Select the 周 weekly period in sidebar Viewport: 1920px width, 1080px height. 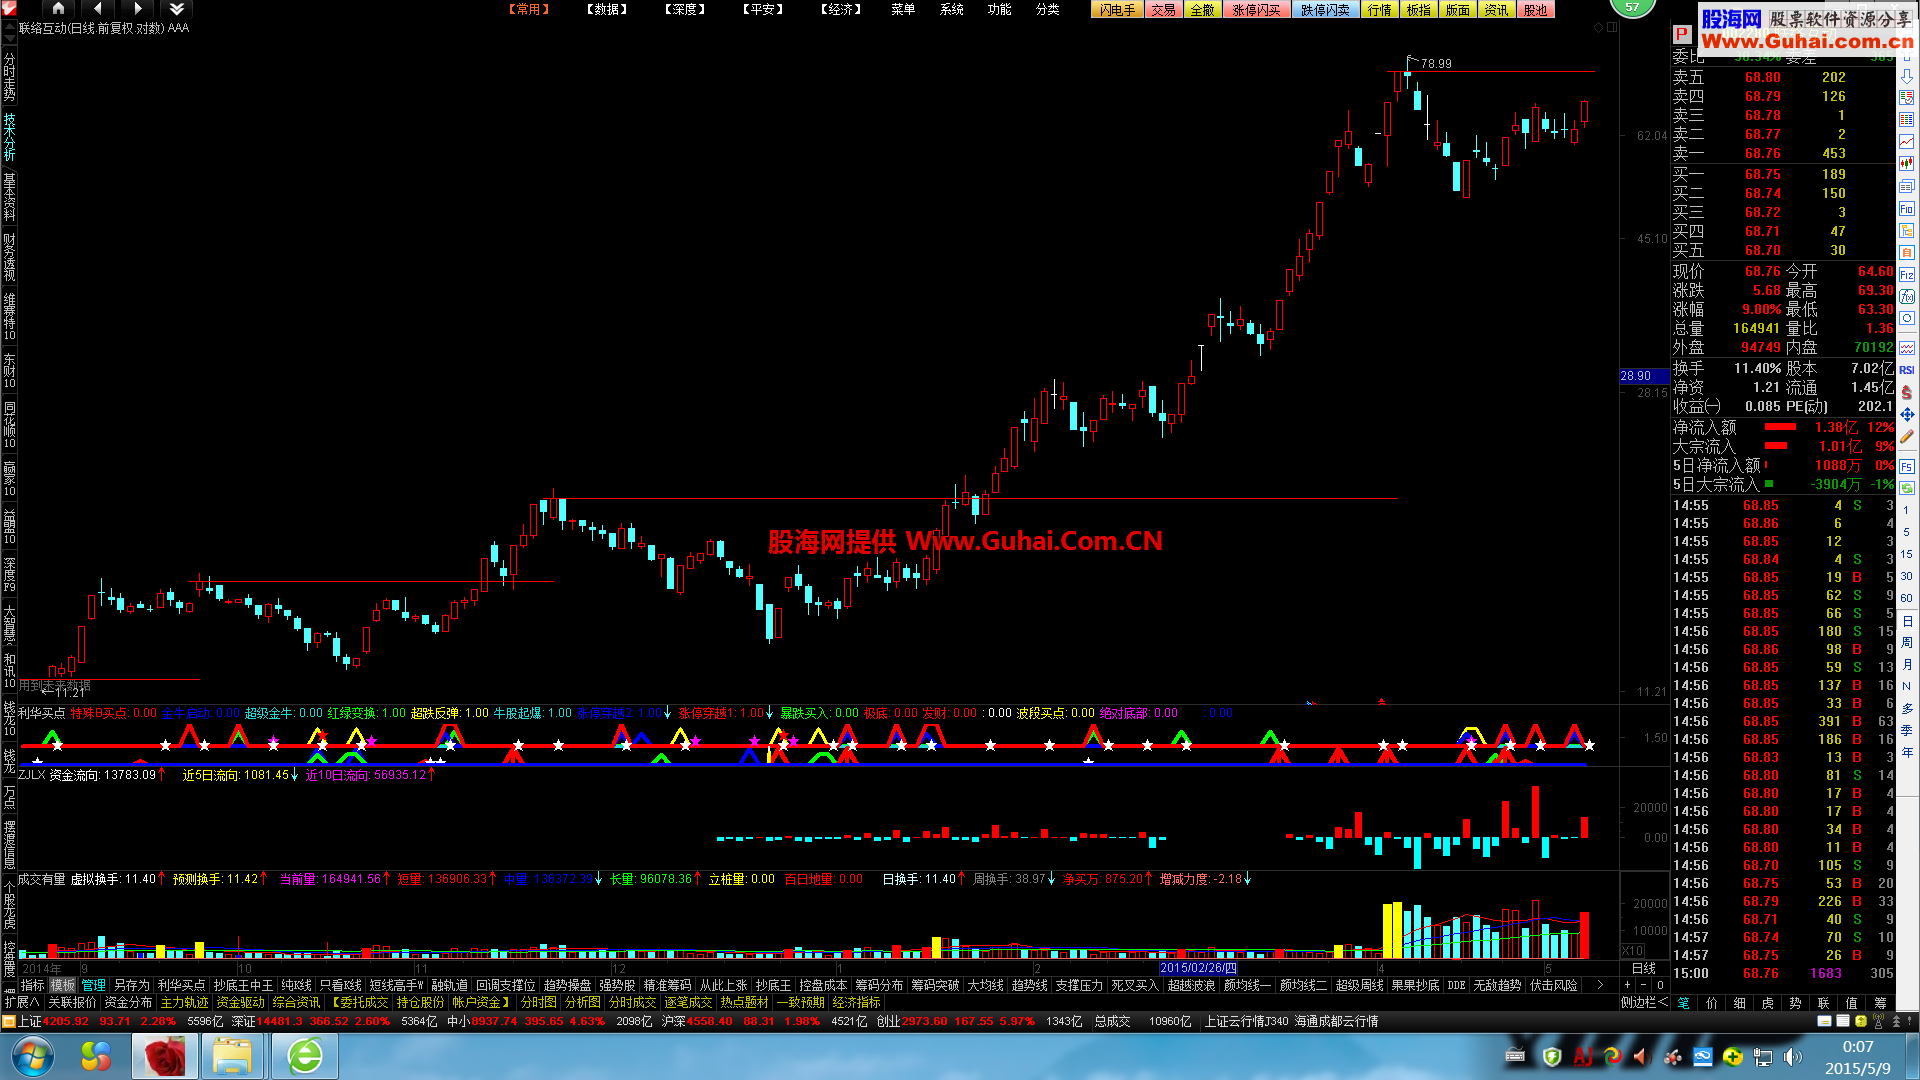pos(1907,642)
